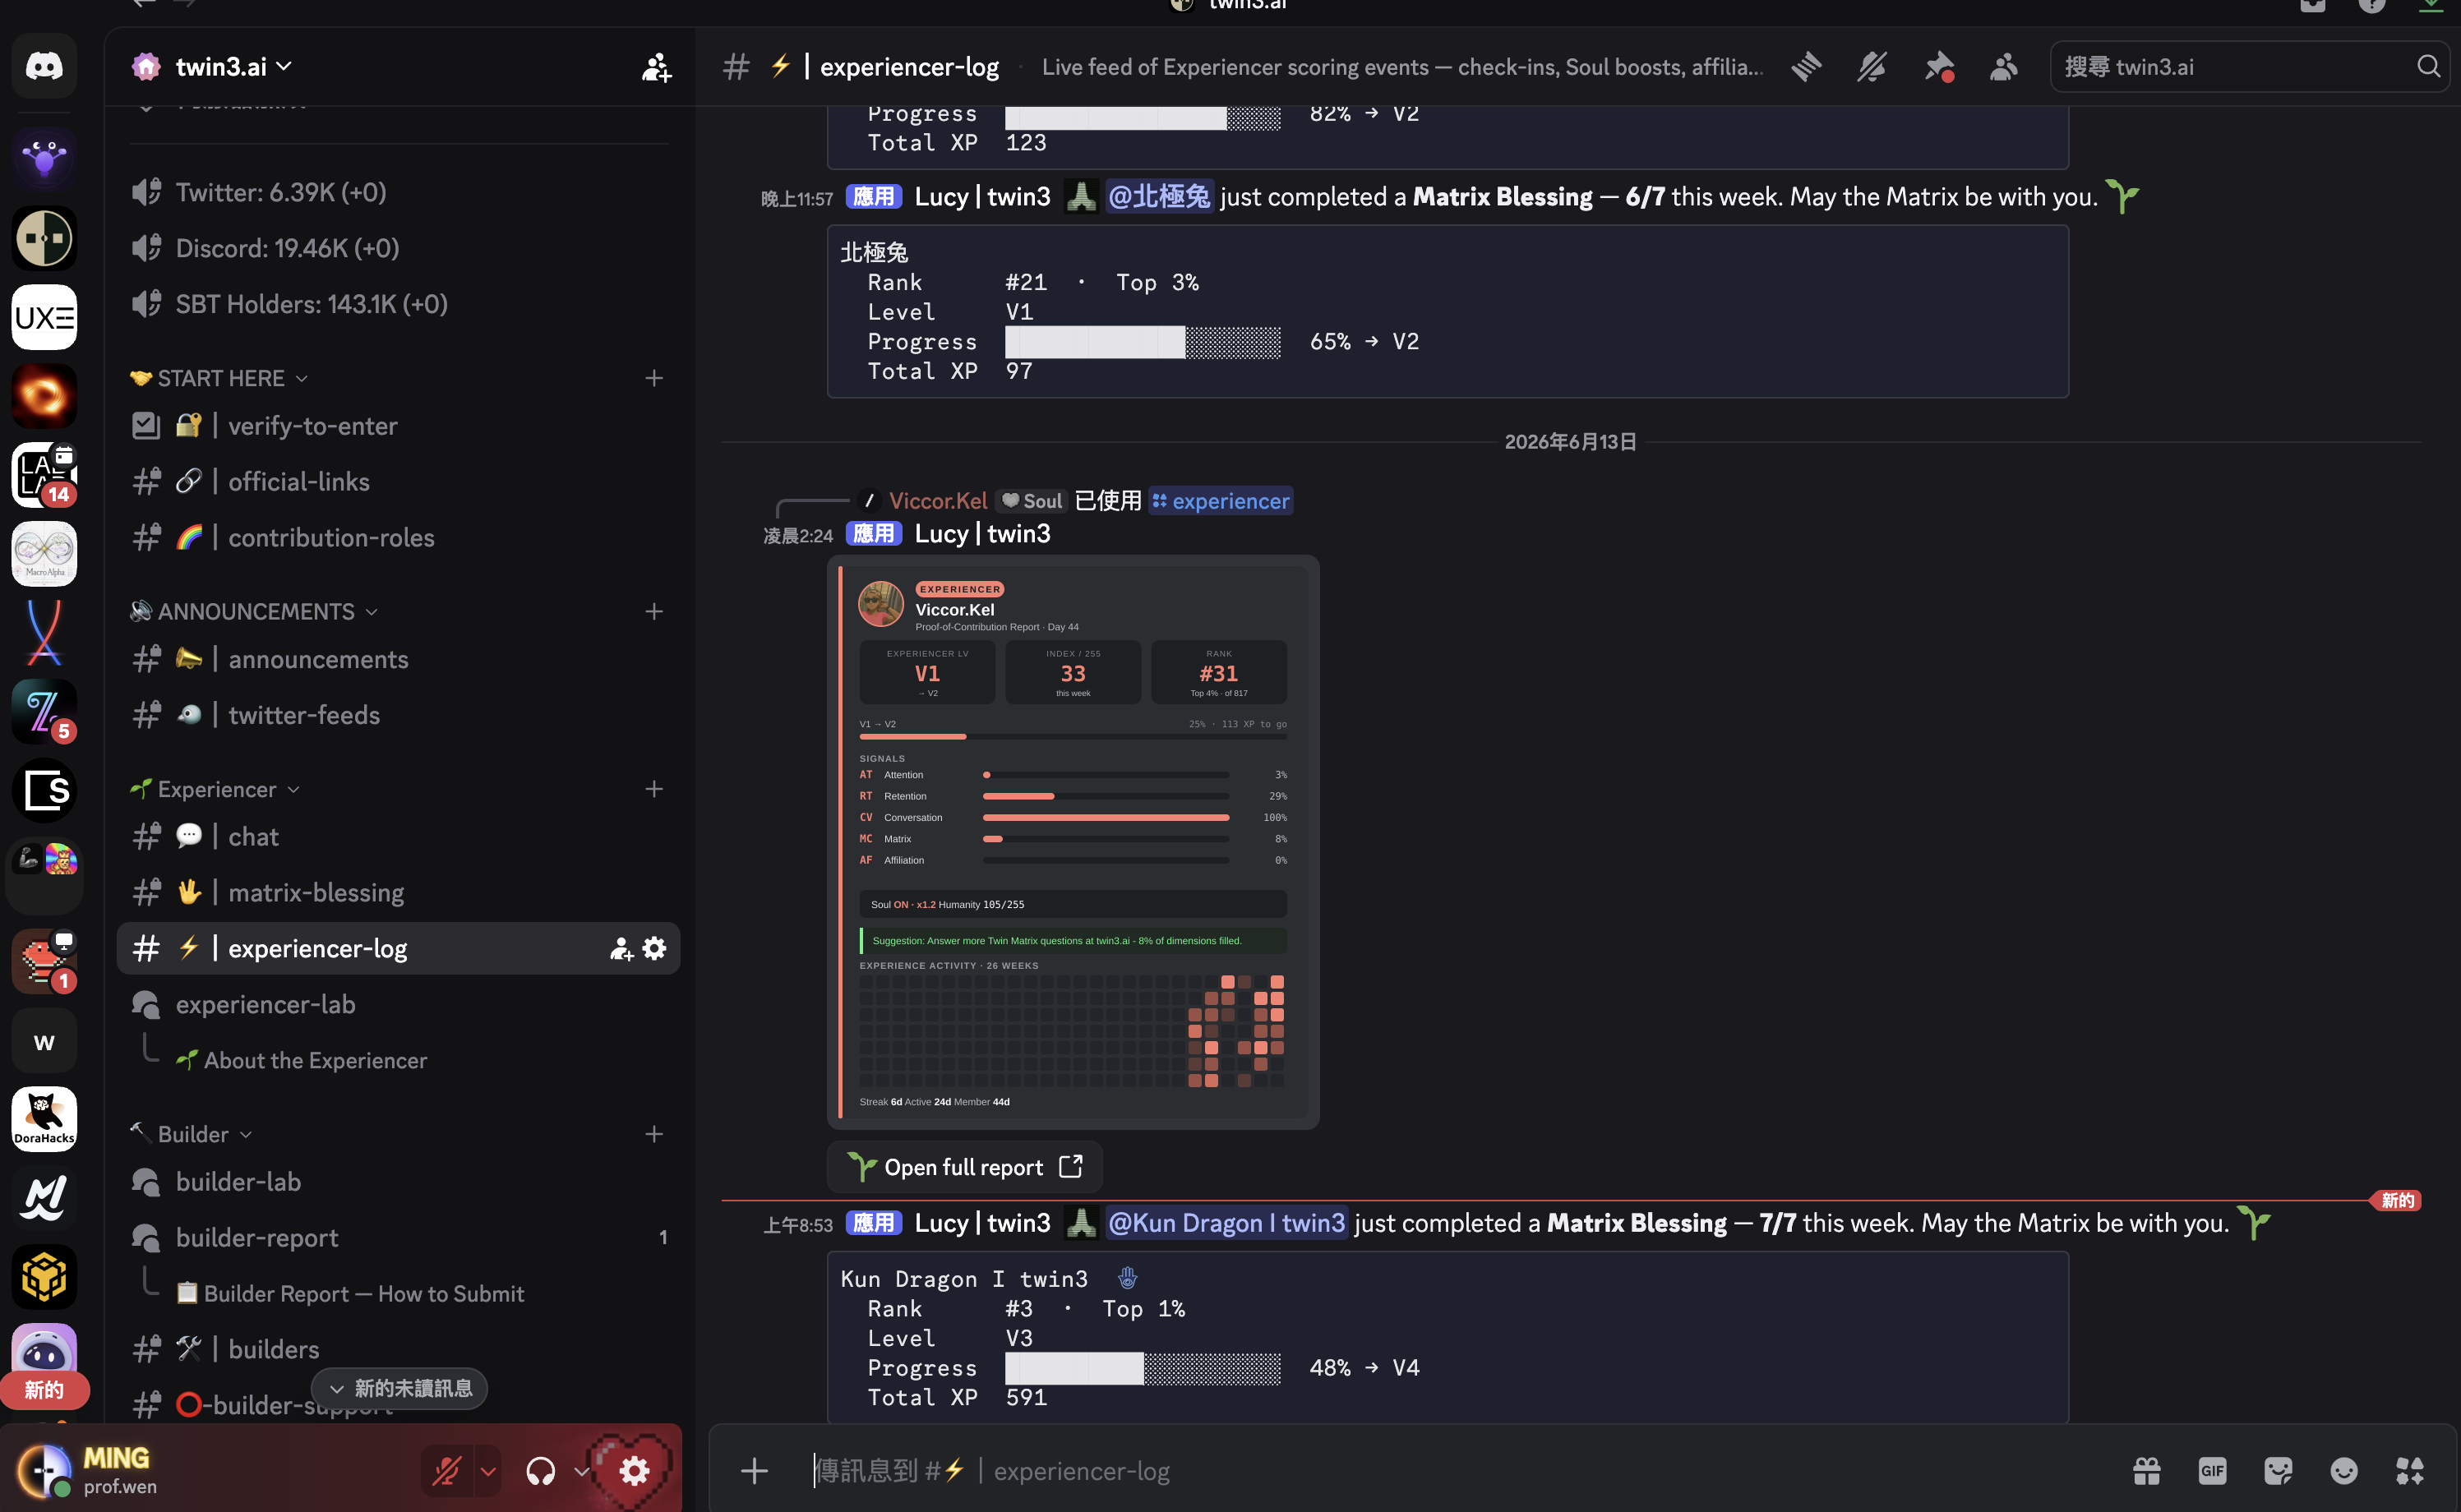Open Experiencer chat channel
Screen dimensions: 2461x1512
pos(398,837)
